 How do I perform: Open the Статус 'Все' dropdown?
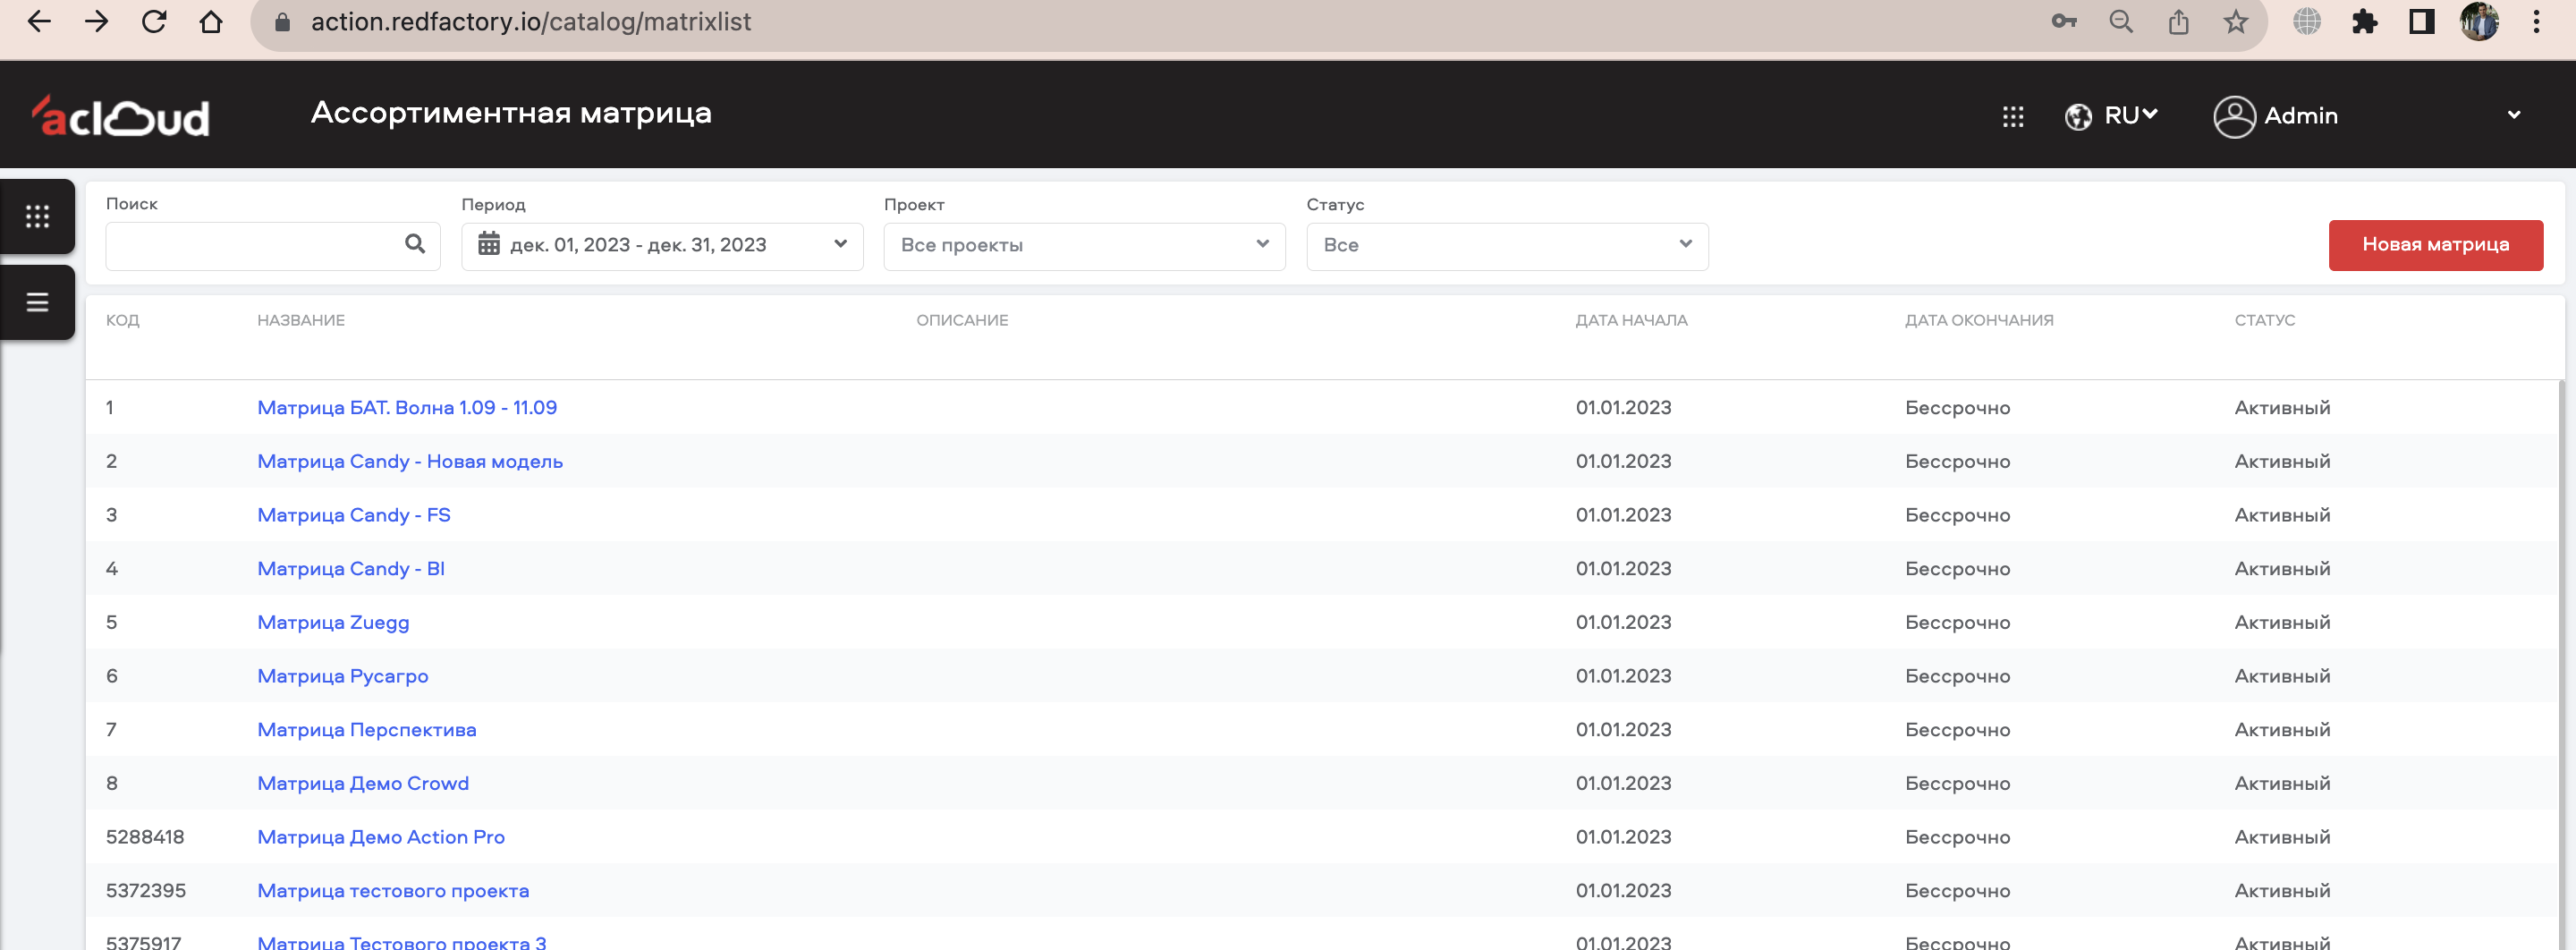tap(1507, 246)
